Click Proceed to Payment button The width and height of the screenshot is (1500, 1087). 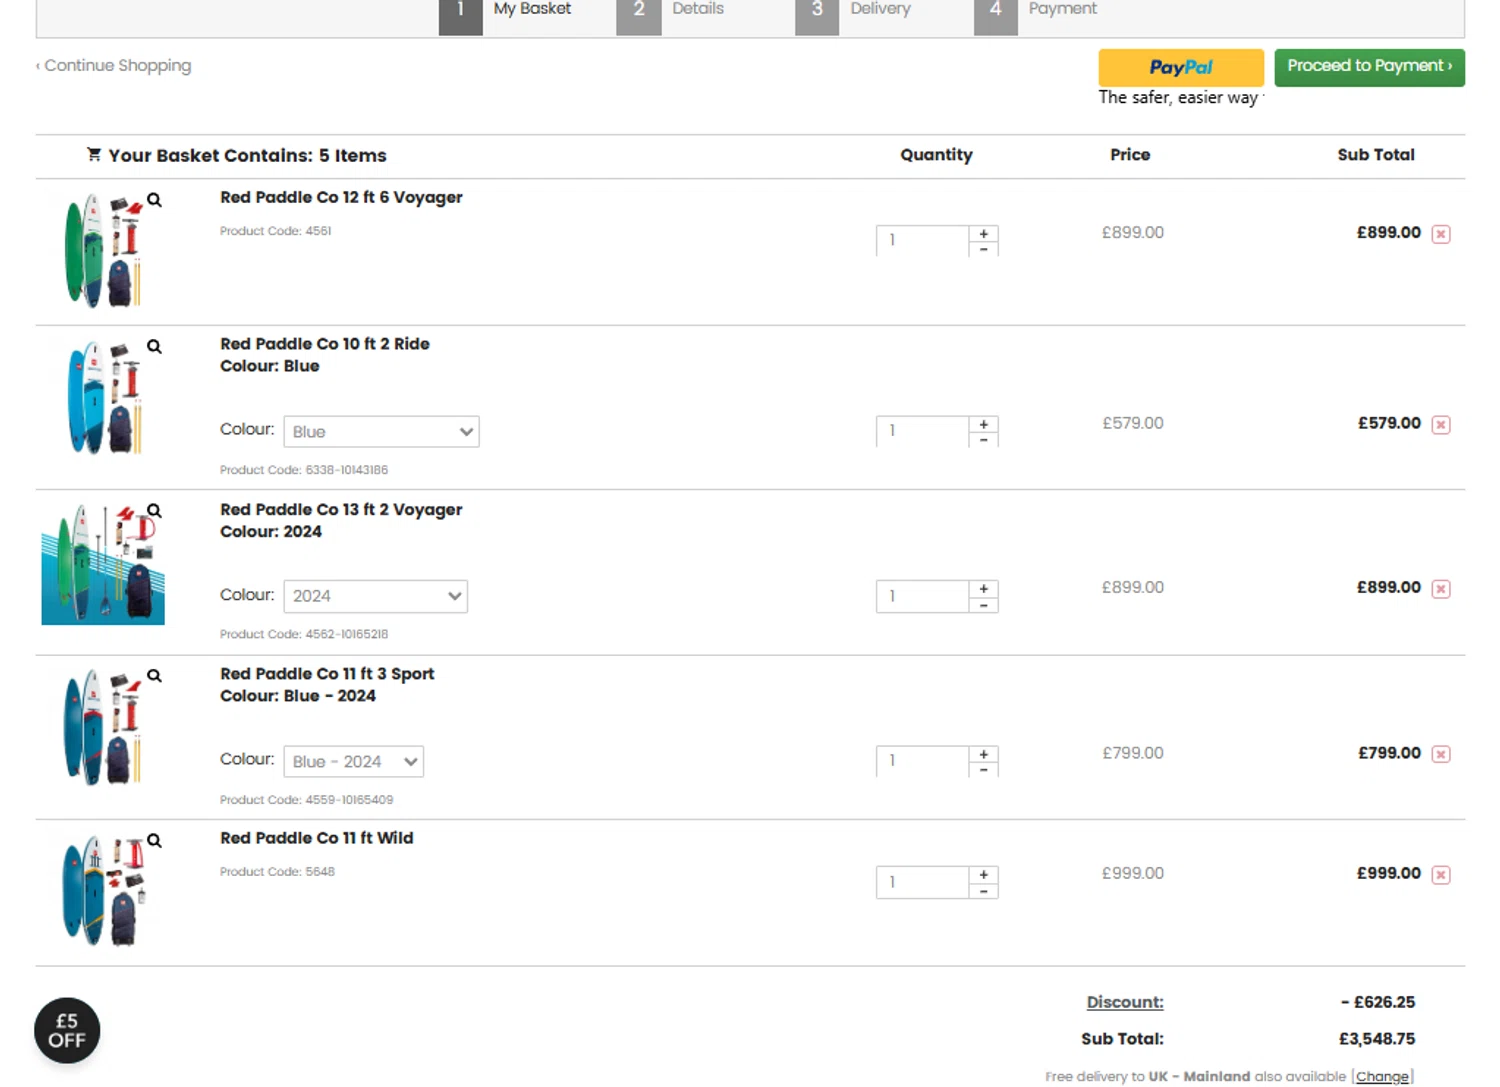[x=1369, y=67]
